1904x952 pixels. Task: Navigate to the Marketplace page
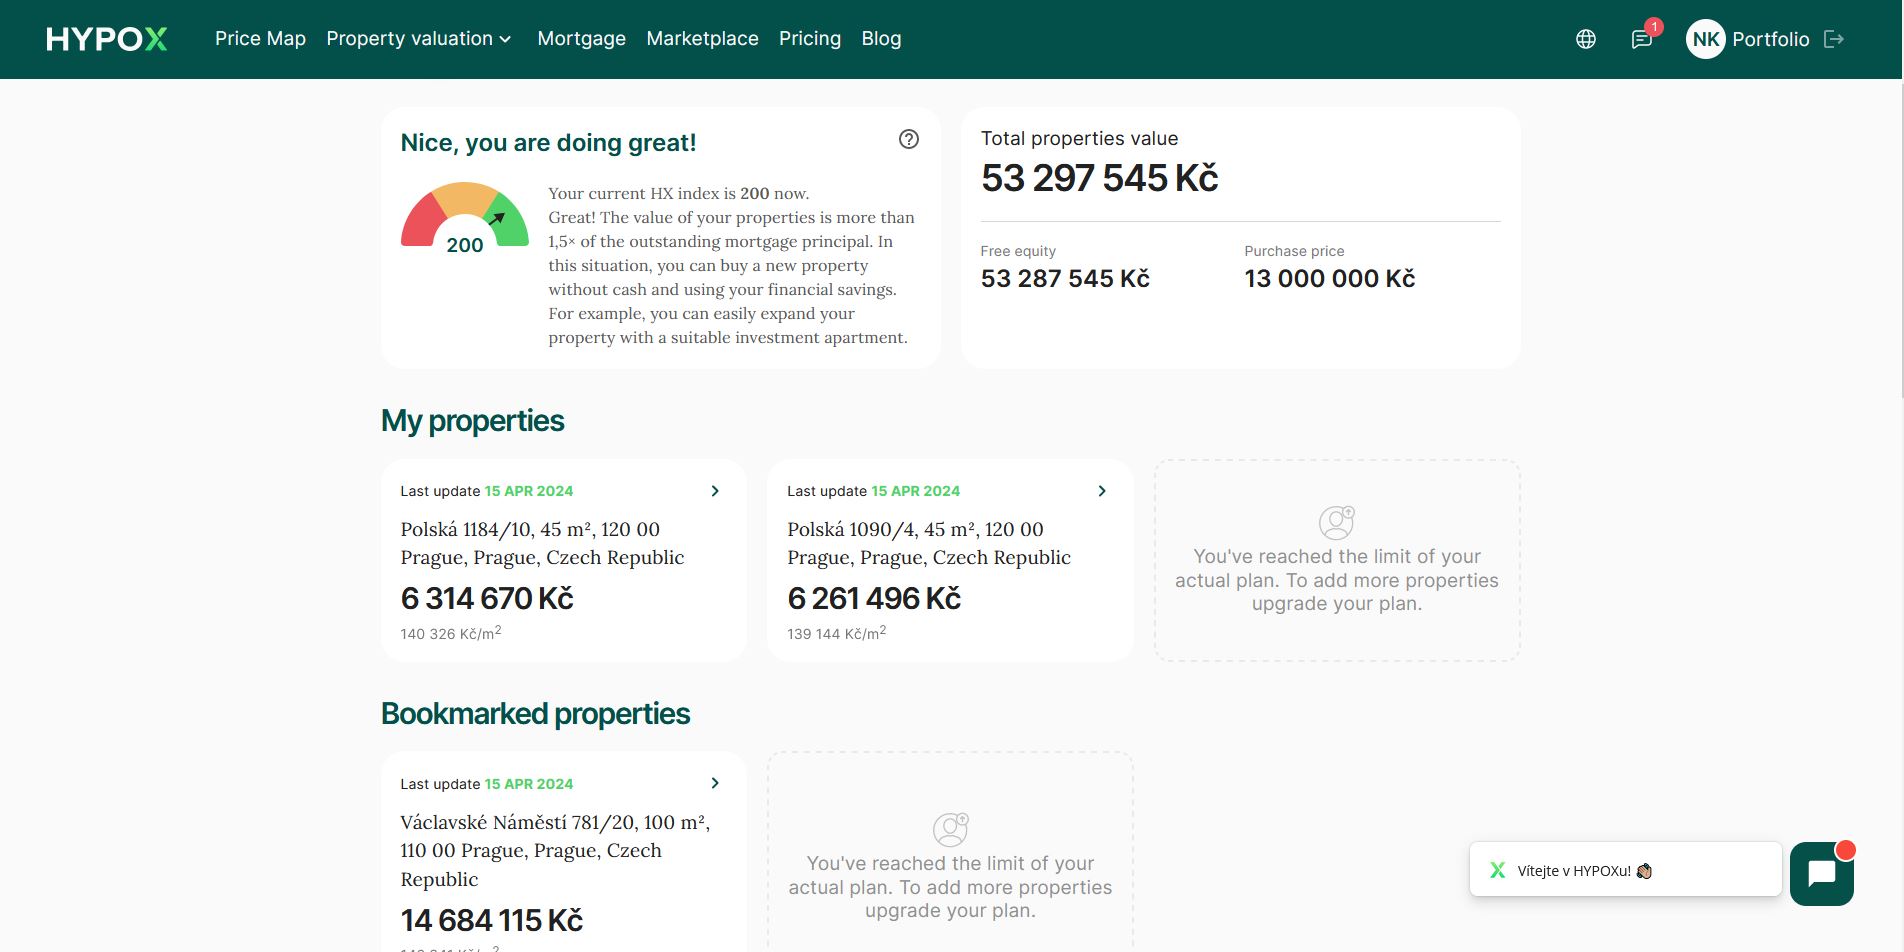point(702,39)
